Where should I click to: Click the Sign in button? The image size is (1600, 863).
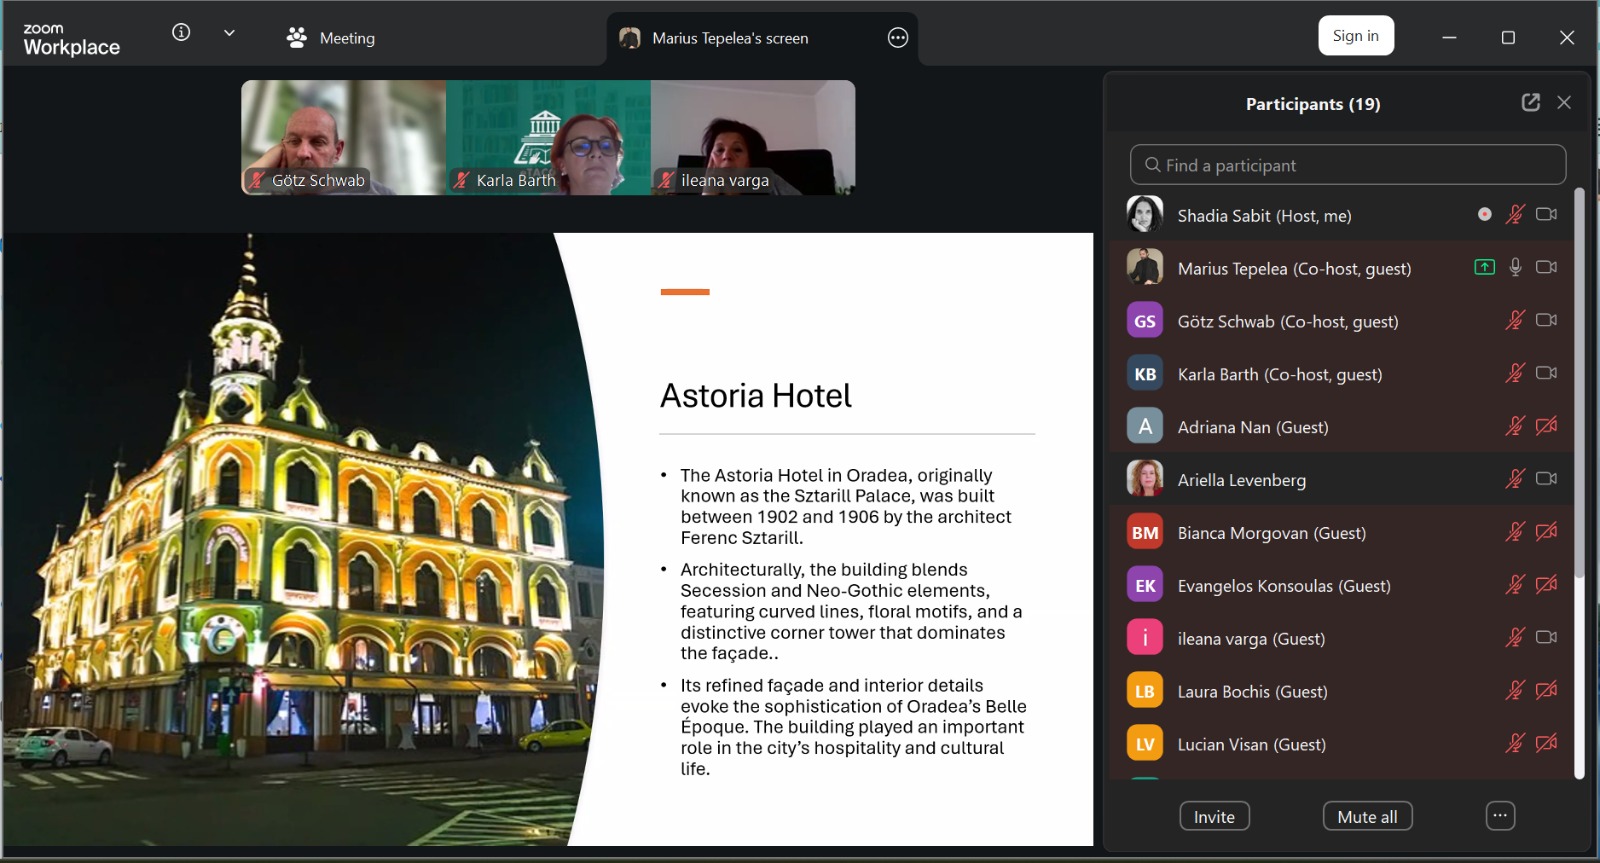point(1355,36)
